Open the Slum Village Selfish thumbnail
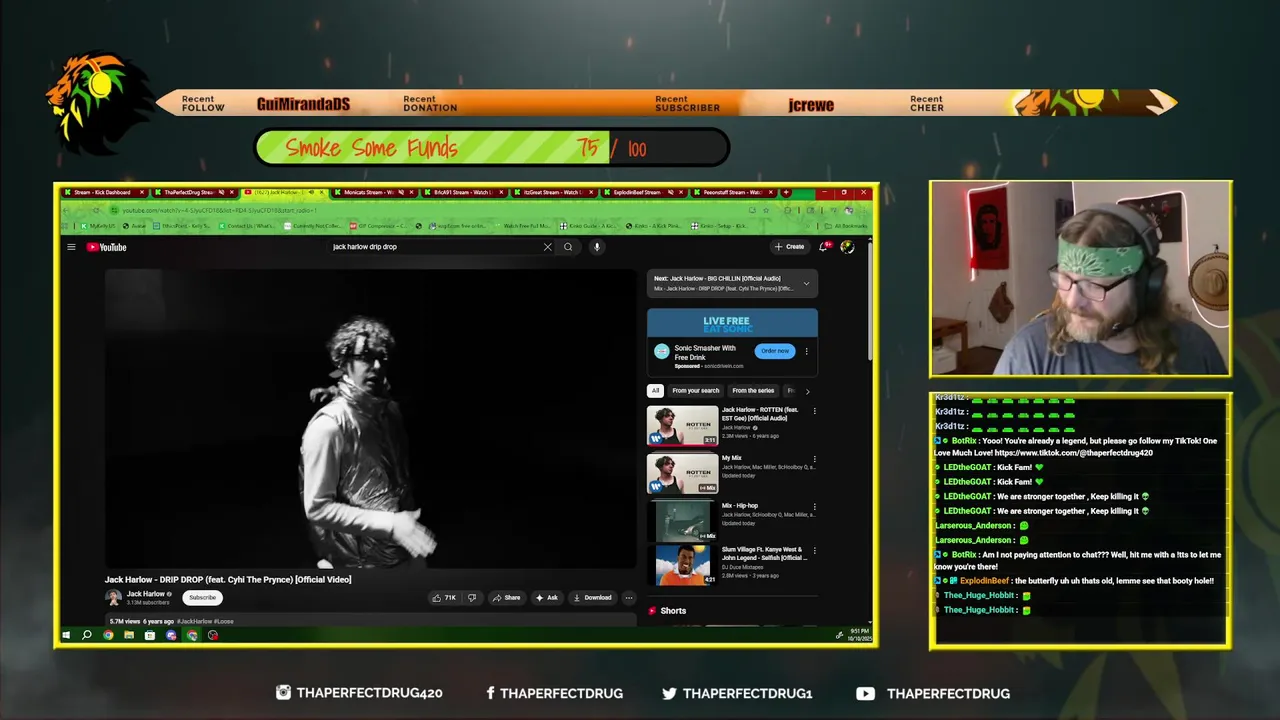 [682, 565]
